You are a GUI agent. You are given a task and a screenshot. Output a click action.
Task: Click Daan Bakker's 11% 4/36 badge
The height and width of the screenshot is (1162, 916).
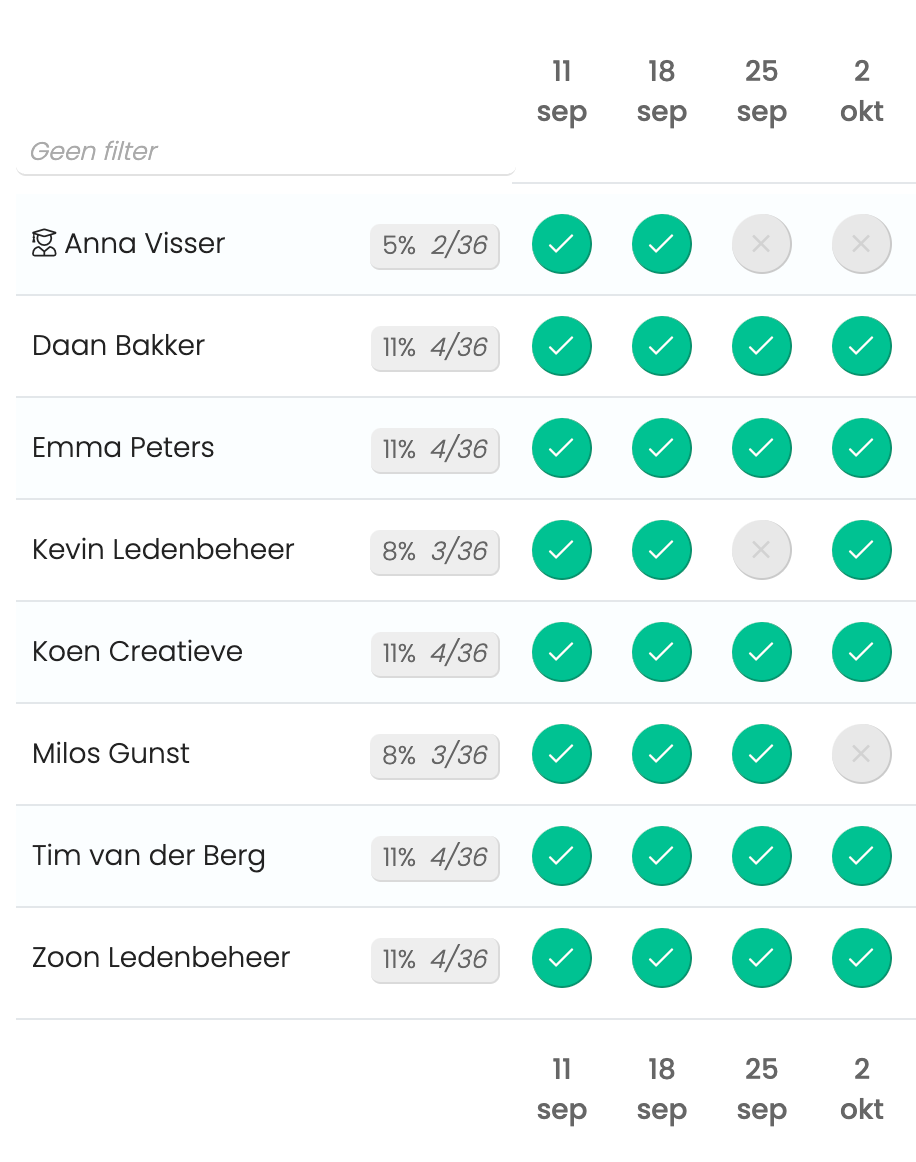tap(435, 348)
